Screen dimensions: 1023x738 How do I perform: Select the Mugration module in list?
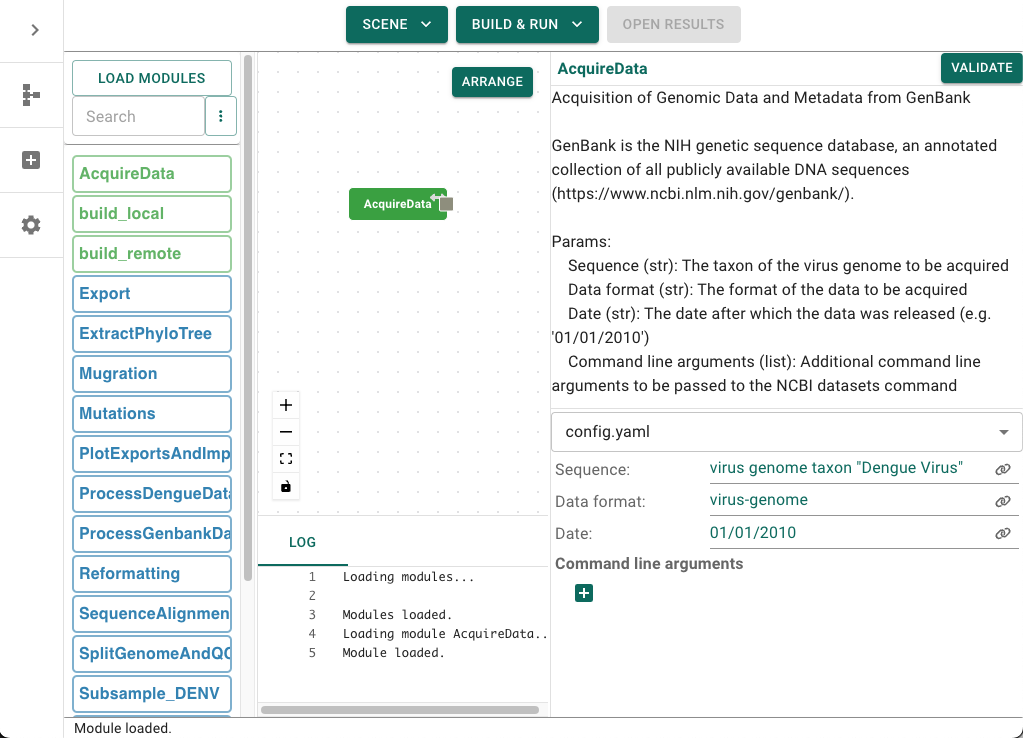152,374
